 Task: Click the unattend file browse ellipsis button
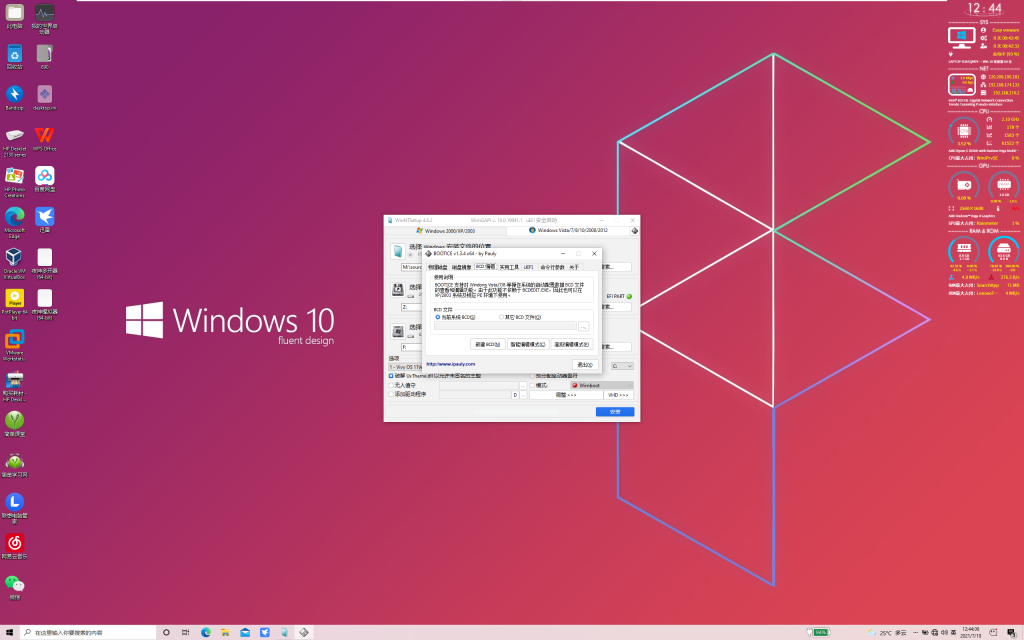pyautogui.click(x=523, y=385)
